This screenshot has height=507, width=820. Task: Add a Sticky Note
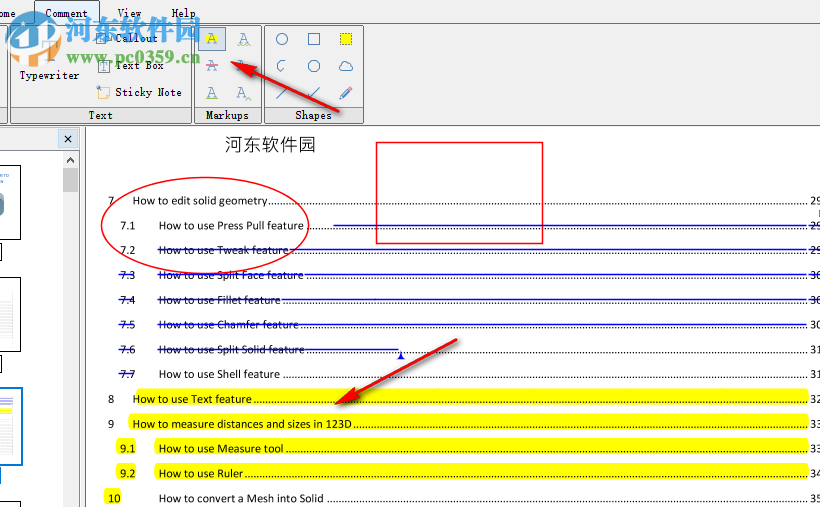139,92
